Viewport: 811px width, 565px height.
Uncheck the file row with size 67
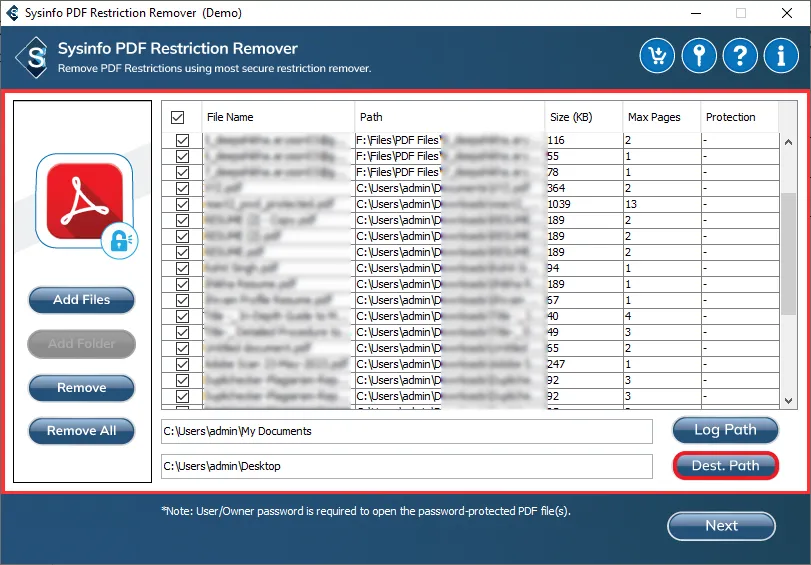(x=182, y=301)
